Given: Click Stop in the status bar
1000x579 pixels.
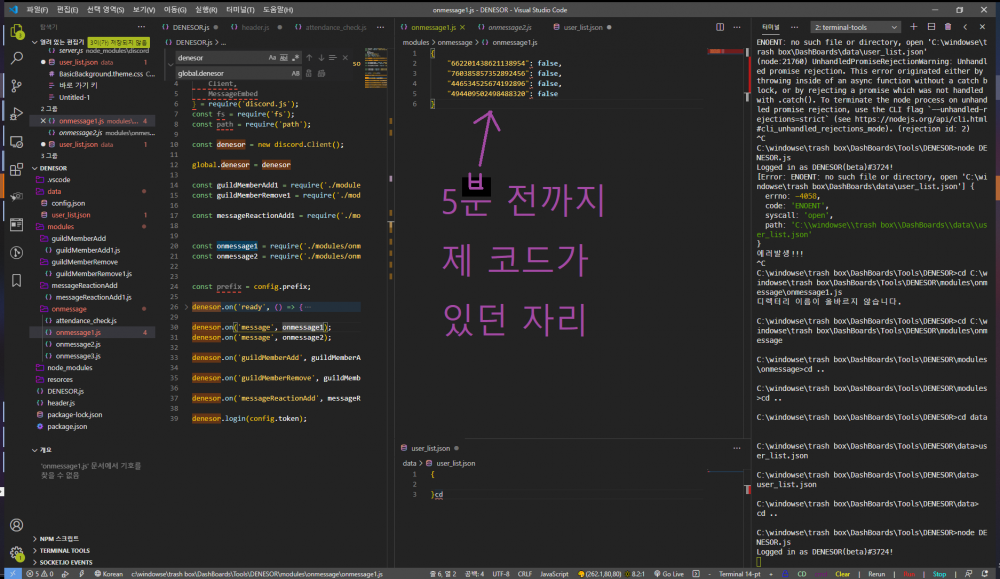Looking at the screenshot, I should pos(939,574).
